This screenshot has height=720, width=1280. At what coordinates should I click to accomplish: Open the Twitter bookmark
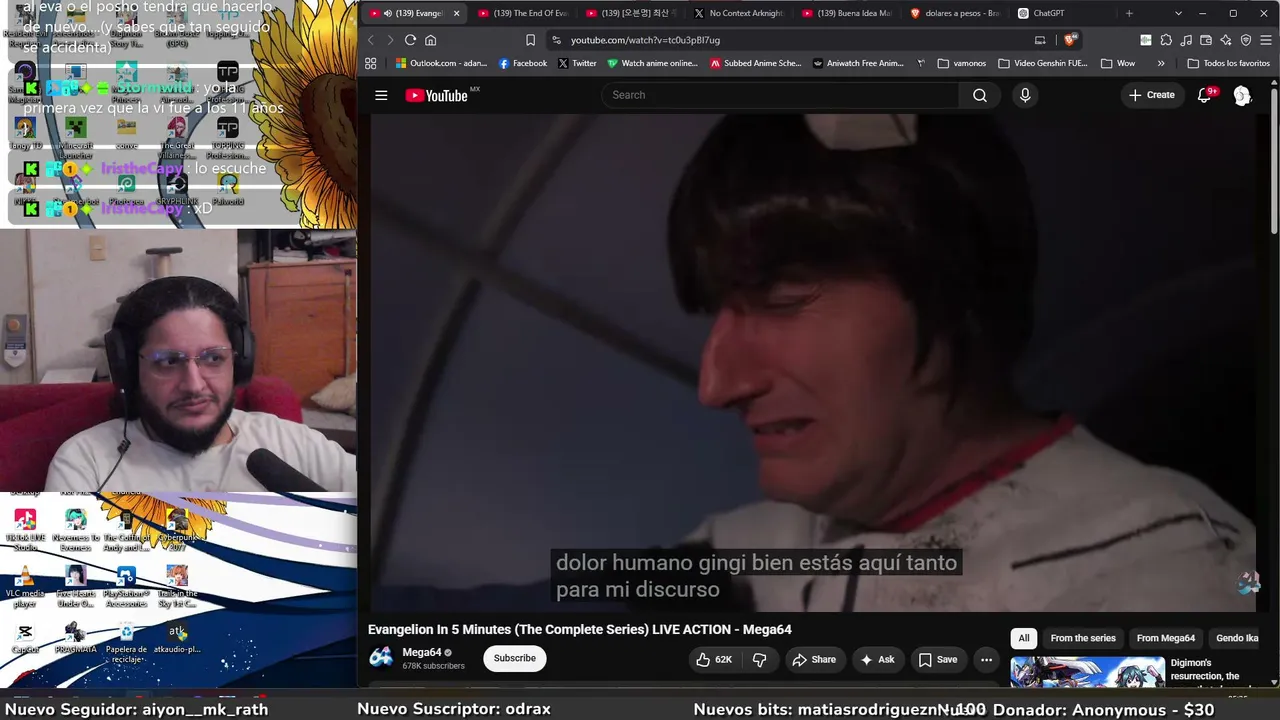pos(577,63)
